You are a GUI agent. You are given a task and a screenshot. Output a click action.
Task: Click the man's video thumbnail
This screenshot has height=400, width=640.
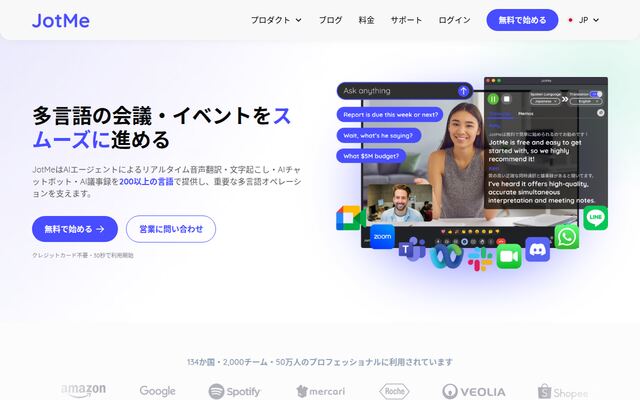click(400, 203)
